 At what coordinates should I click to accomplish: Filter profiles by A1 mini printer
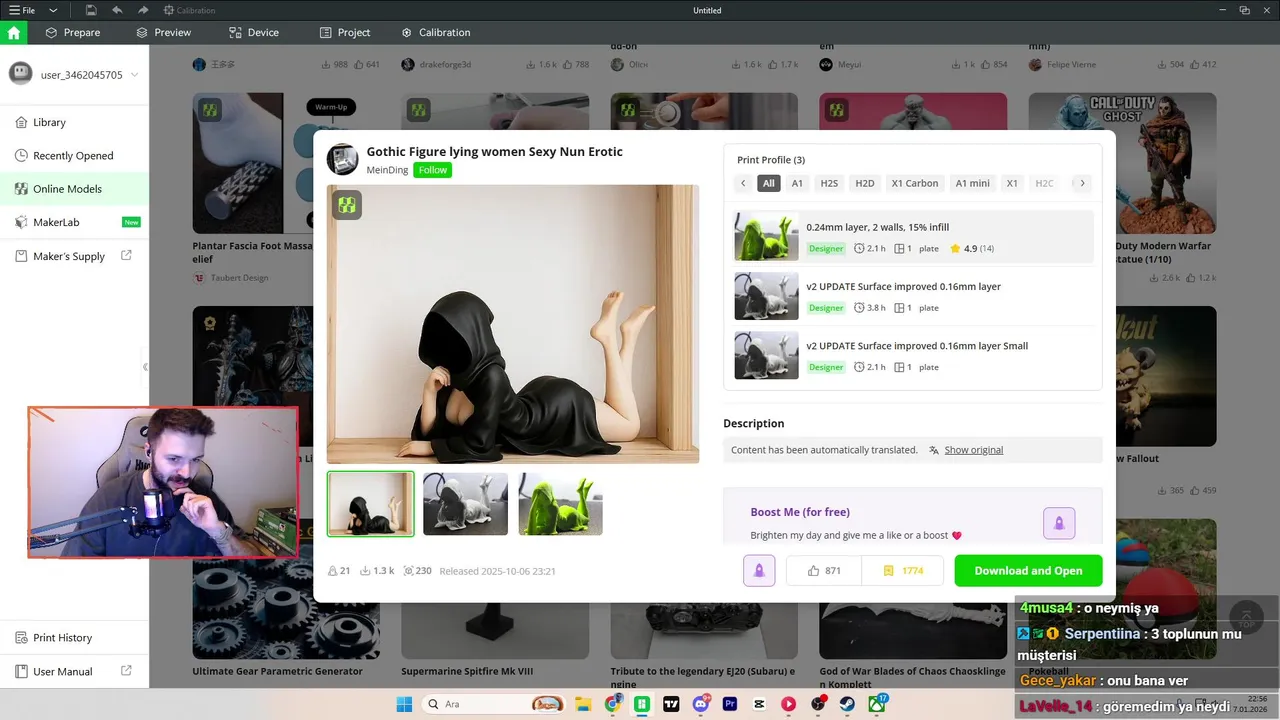click(x=972, y=183)
